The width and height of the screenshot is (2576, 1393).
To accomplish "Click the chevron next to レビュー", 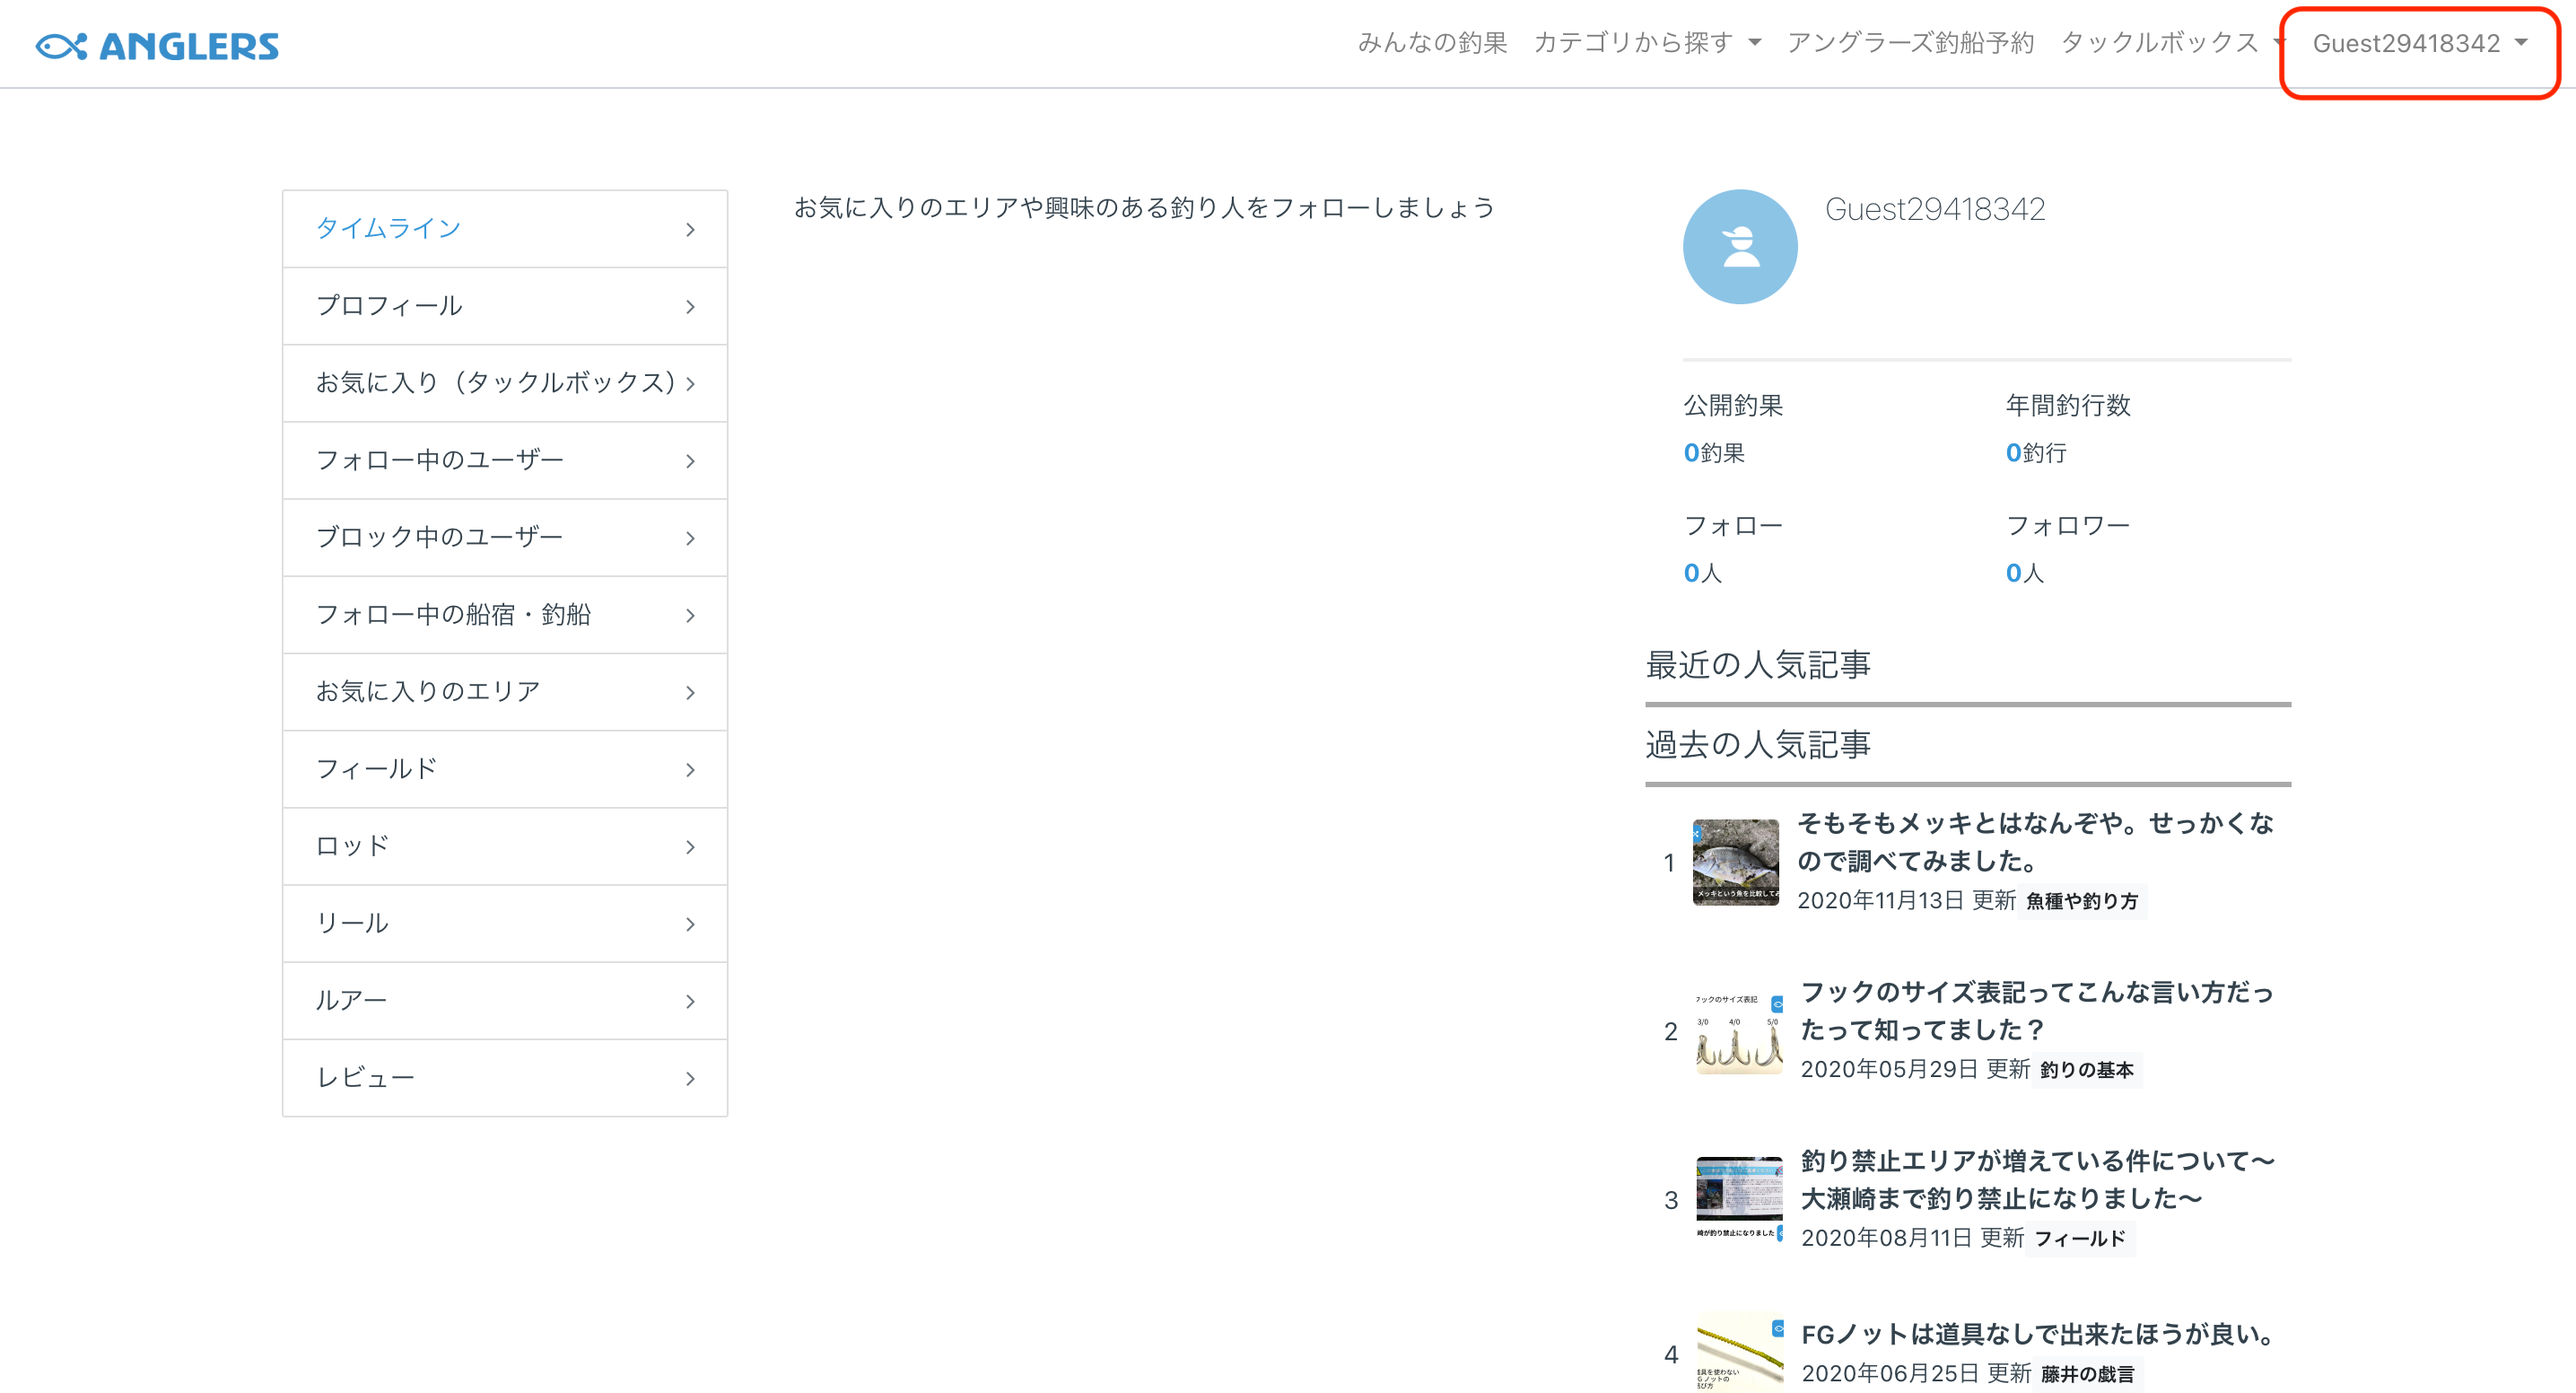I will 690,1078.
